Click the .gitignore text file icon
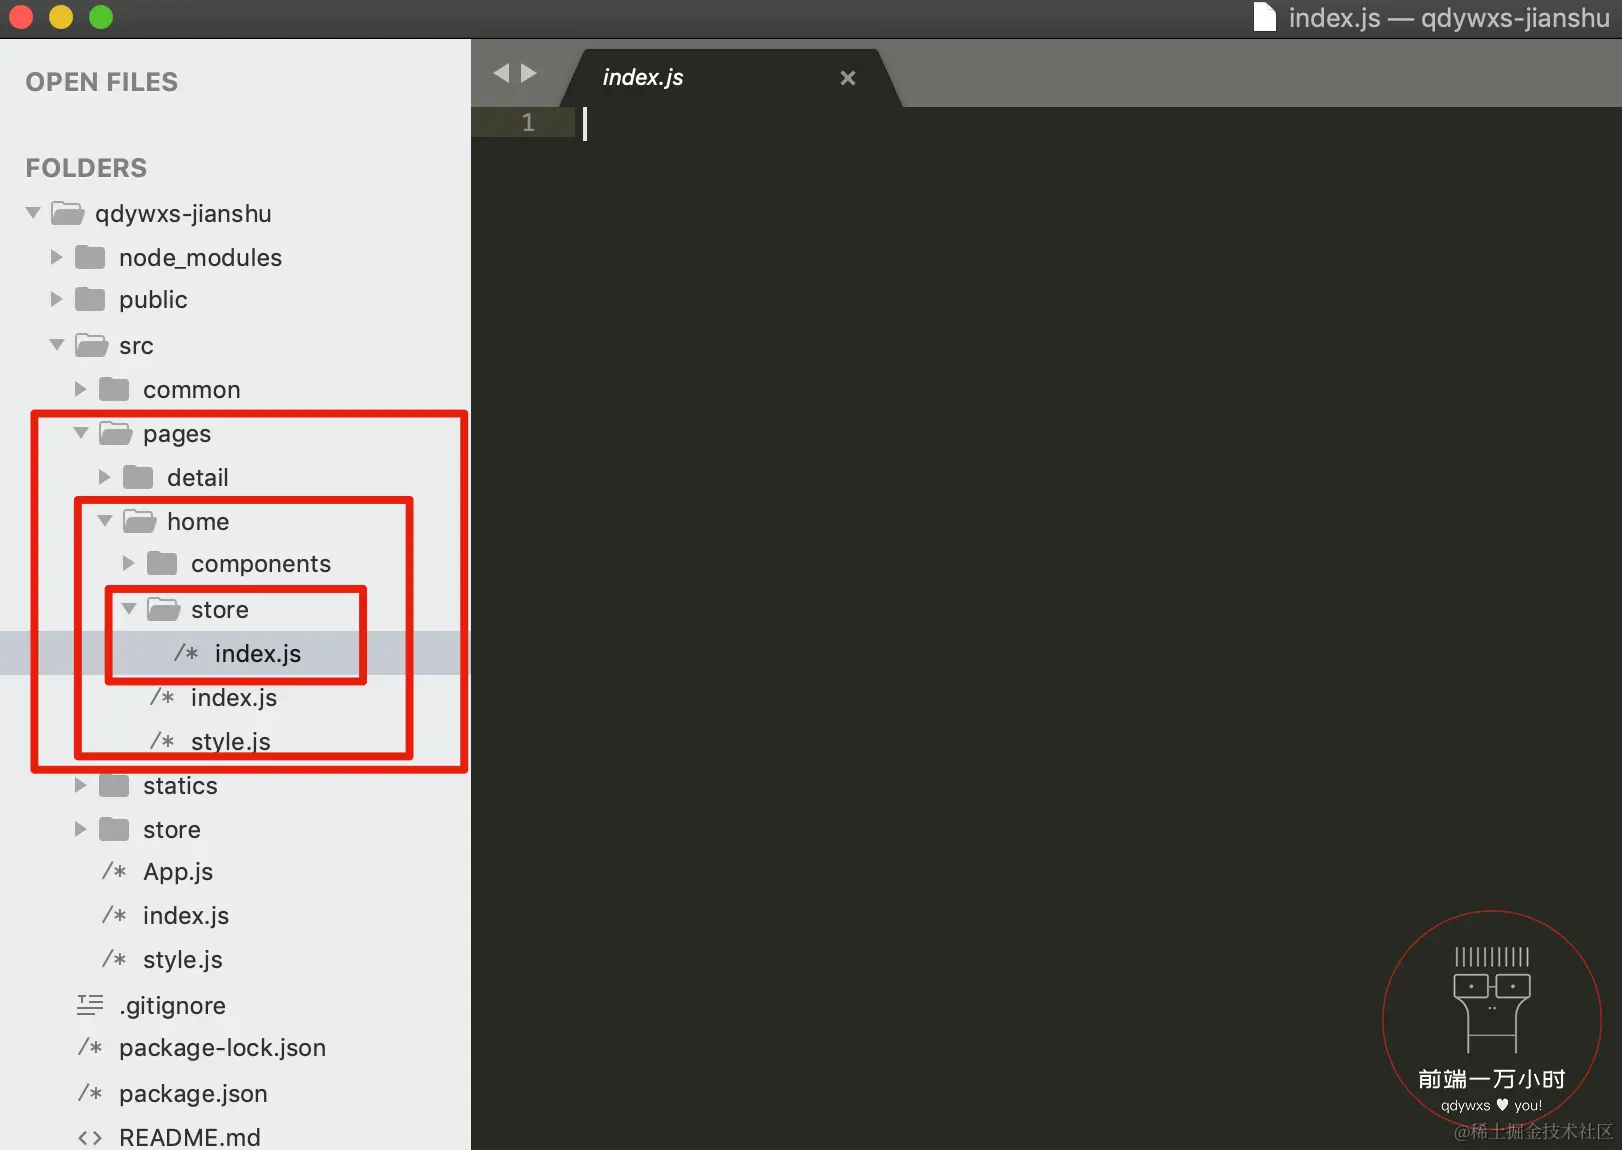 click(x=90, y=1005)
